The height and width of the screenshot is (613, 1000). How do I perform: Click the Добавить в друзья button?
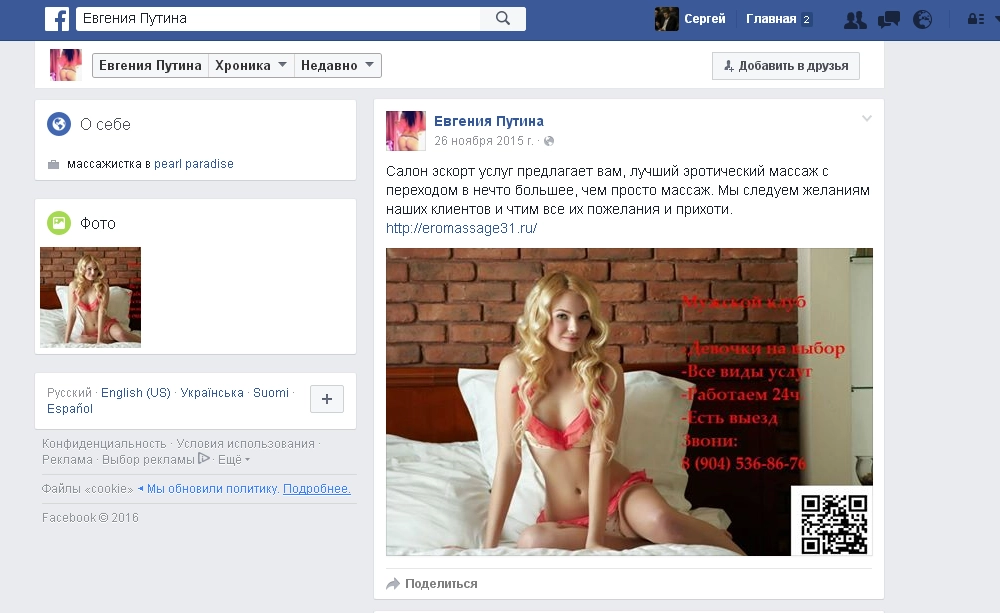pyautogui.click(x=785, y=66)
